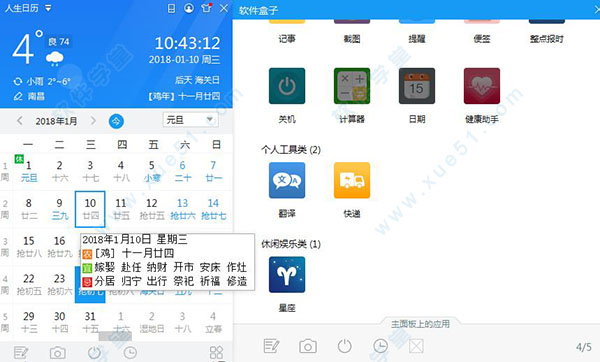Select January 1 元旦 in the calendar
The width and height of the screenshot is (600, 362).
click(29, 171)
